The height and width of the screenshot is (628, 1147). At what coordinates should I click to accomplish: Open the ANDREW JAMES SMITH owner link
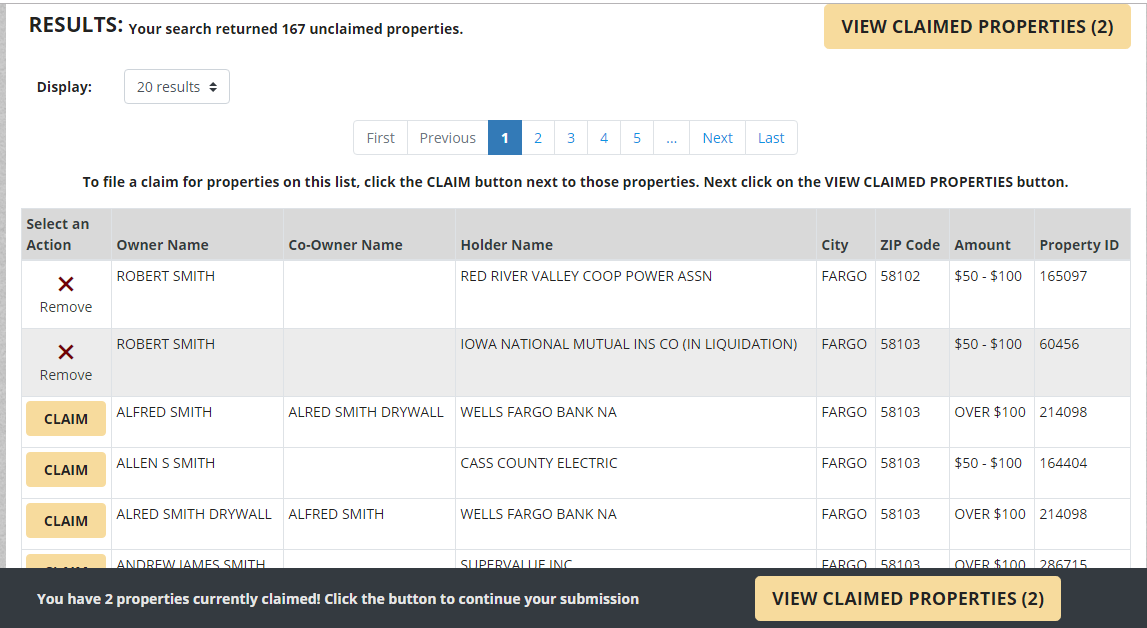point(194,565)
